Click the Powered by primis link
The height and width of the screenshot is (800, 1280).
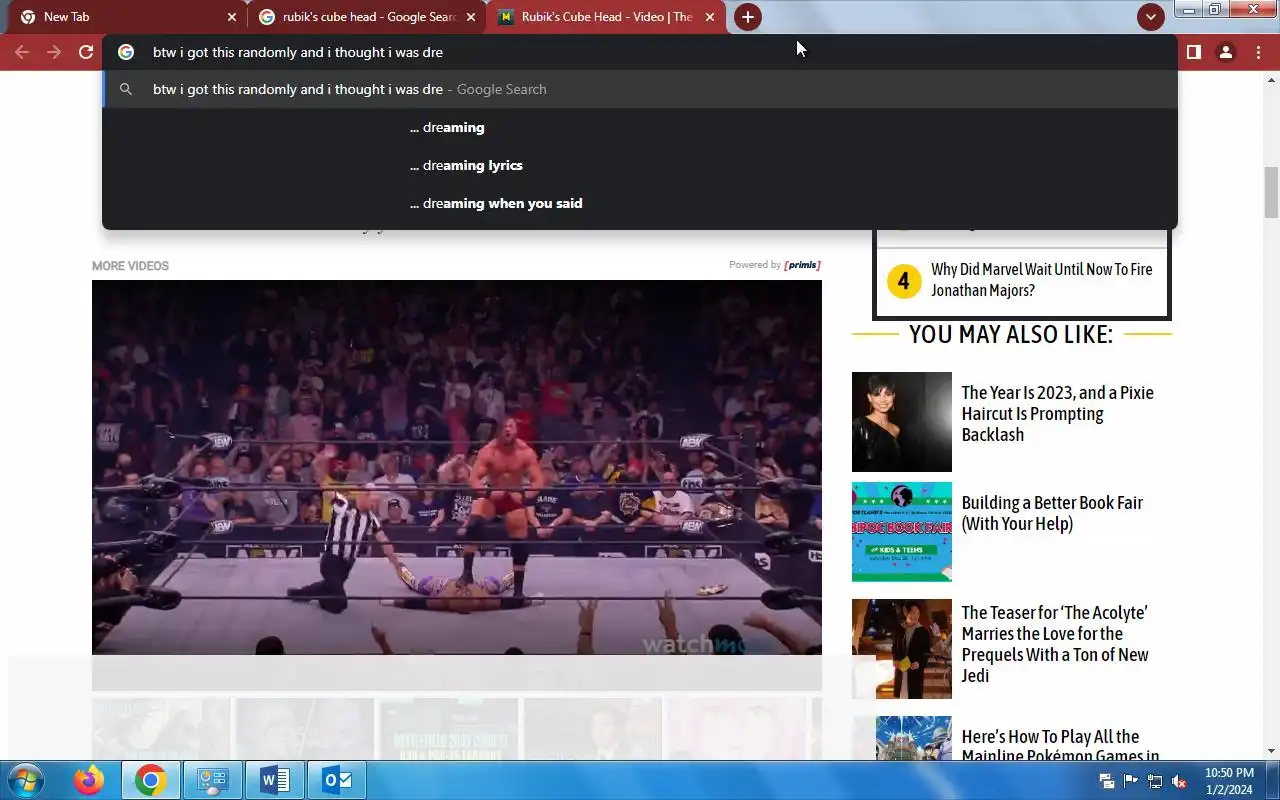click(x=775, y=265)
